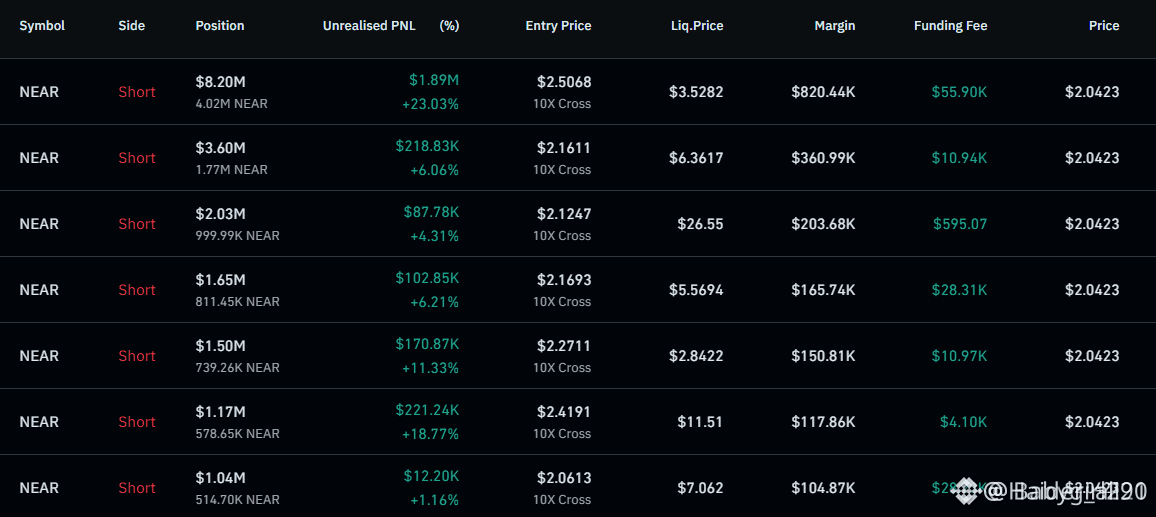This screenshot has height=517, width=1156.
Task: Click the $2.2711 entry price
Action: tap(564, 346)
